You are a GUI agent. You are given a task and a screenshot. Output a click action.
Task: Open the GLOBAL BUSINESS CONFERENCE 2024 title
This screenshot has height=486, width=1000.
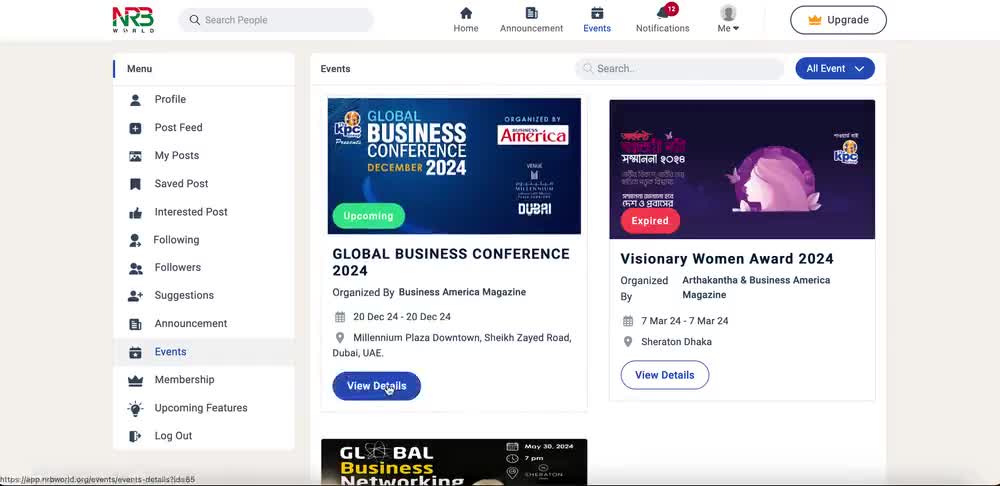pos(451,262)
